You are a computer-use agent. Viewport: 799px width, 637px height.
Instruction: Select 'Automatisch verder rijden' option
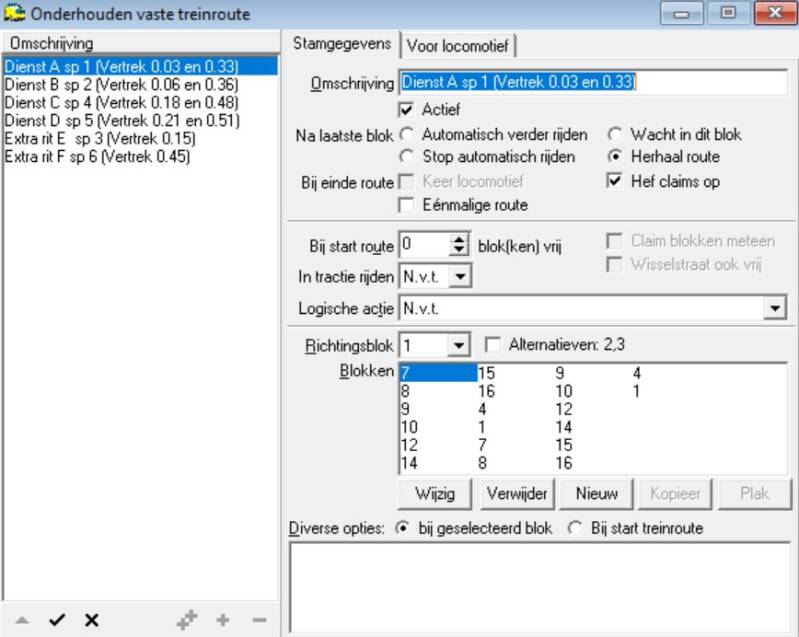click(407, 135)
